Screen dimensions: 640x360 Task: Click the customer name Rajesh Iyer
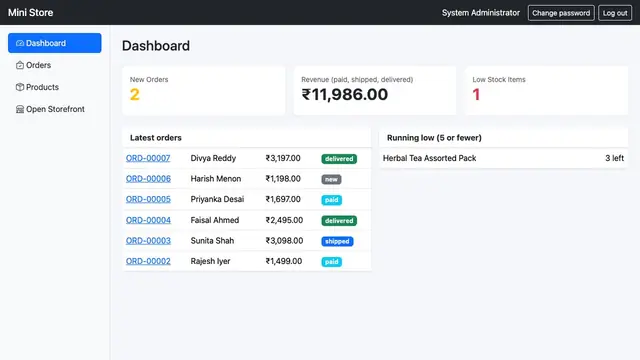210,261
